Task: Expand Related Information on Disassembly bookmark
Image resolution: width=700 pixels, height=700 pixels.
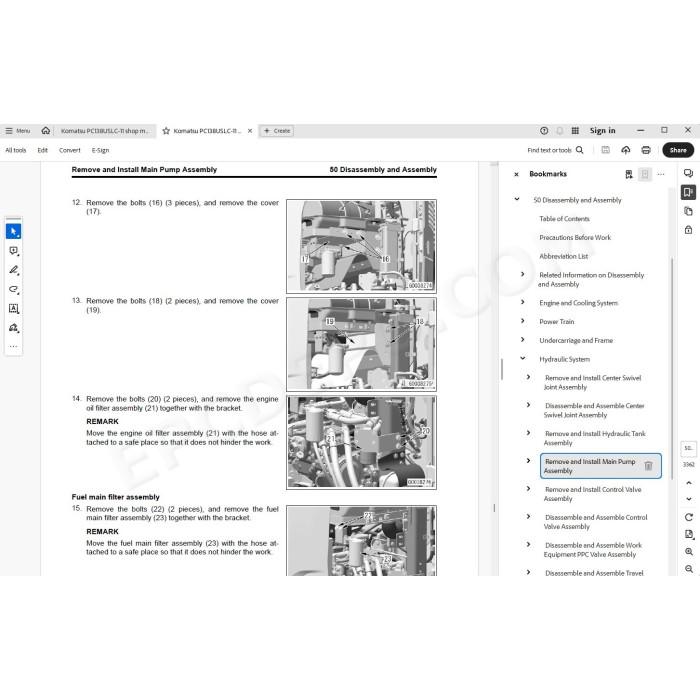Action: [522, 274]
